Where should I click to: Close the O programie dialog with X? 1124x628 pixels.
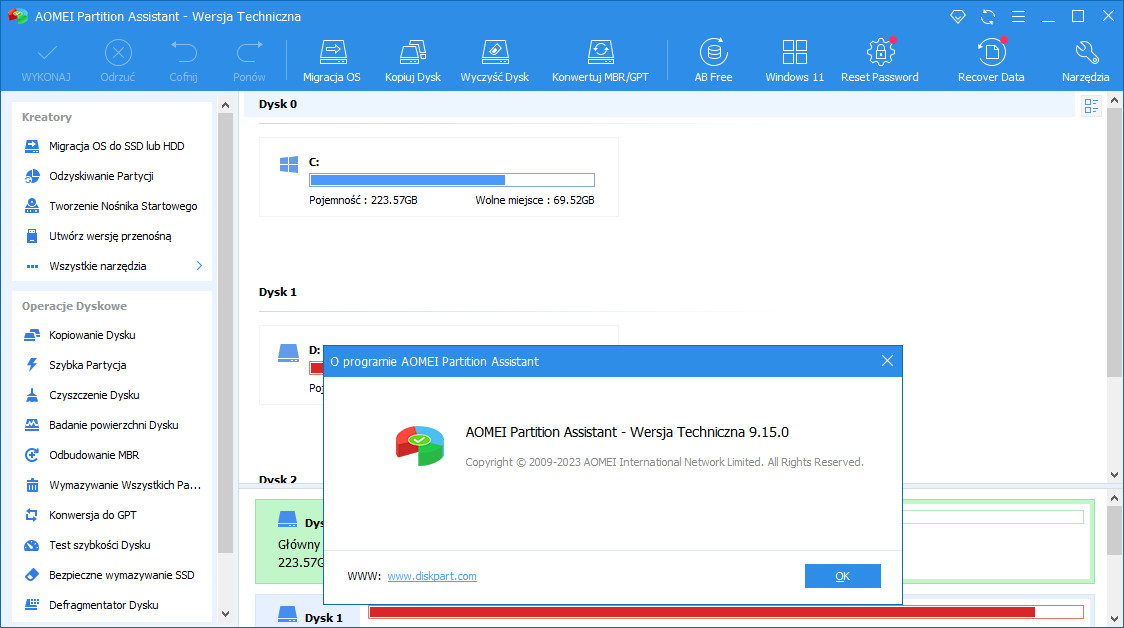pyautogui.click(x=887, y=361)
